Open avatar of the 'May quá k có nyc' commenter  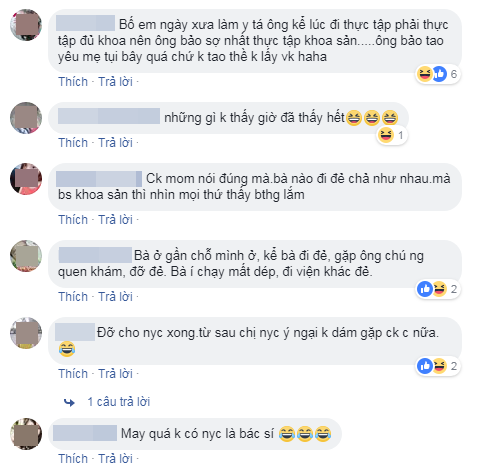pos(26,434)
